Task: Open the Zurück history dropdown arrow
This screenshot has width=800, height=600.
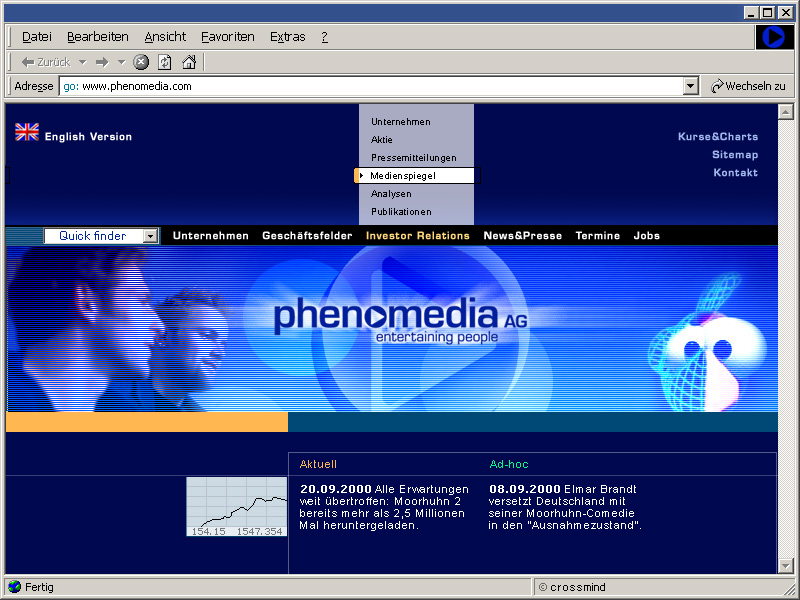Action: click(x=82, y=62)
